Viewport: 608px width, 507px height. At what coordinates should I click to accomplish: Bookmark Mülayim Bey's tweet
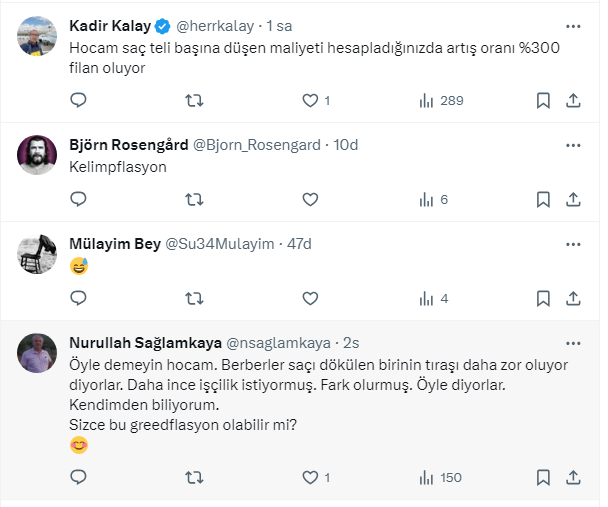tap(543, 298)
